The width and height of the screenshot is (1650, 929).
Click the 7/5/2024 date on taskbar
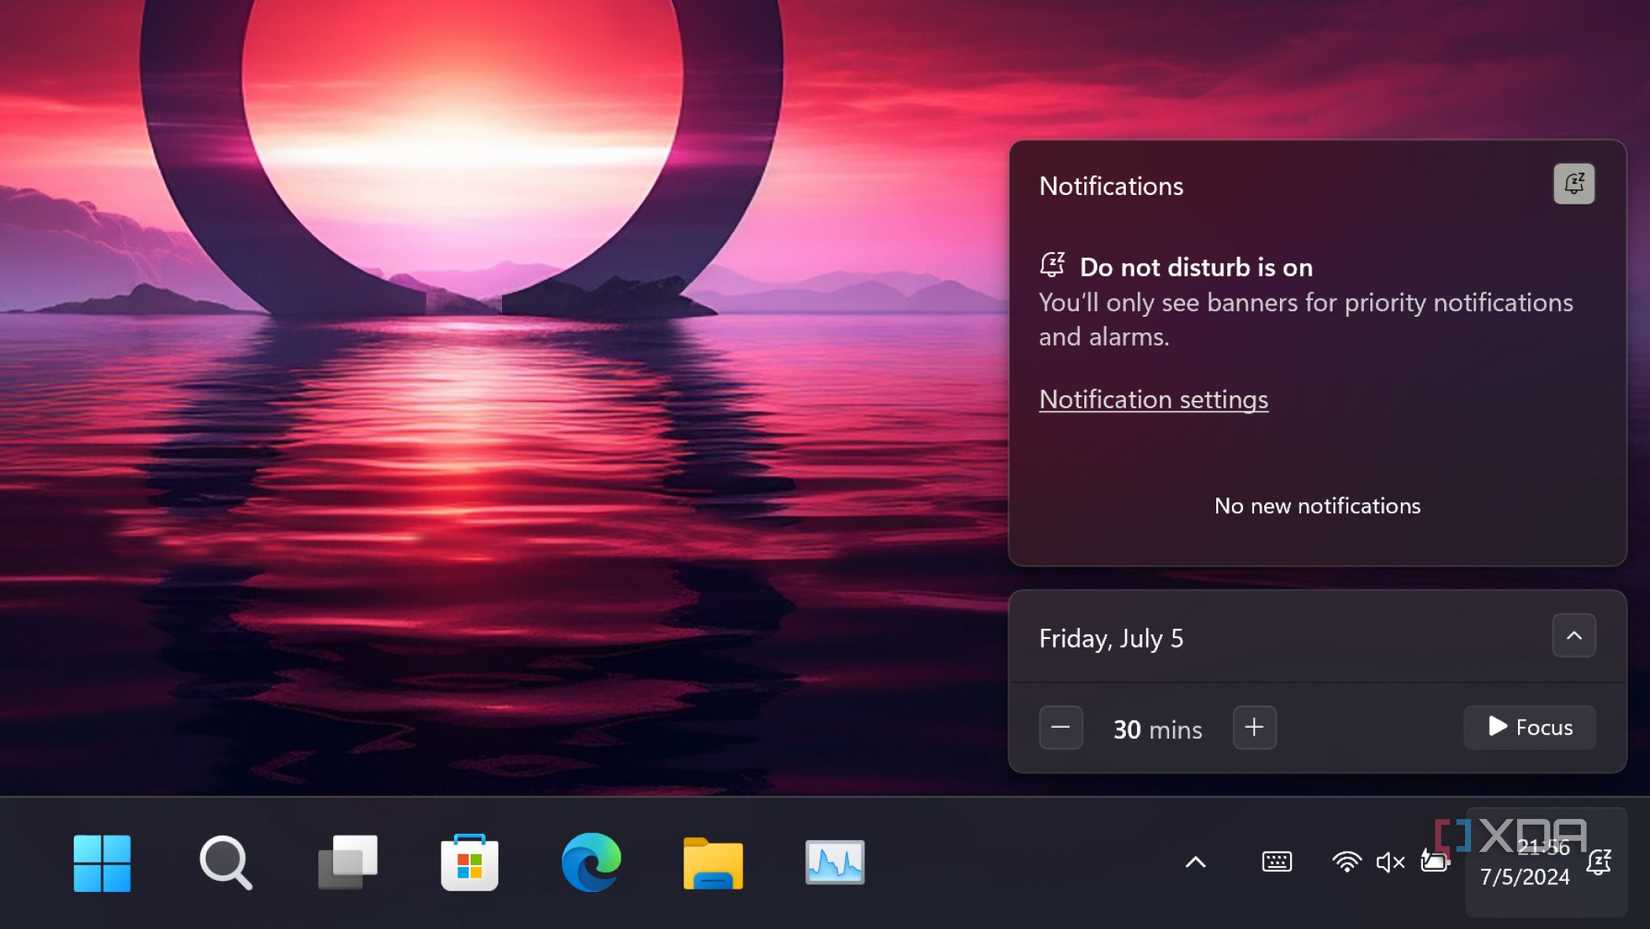[1525, 877]
